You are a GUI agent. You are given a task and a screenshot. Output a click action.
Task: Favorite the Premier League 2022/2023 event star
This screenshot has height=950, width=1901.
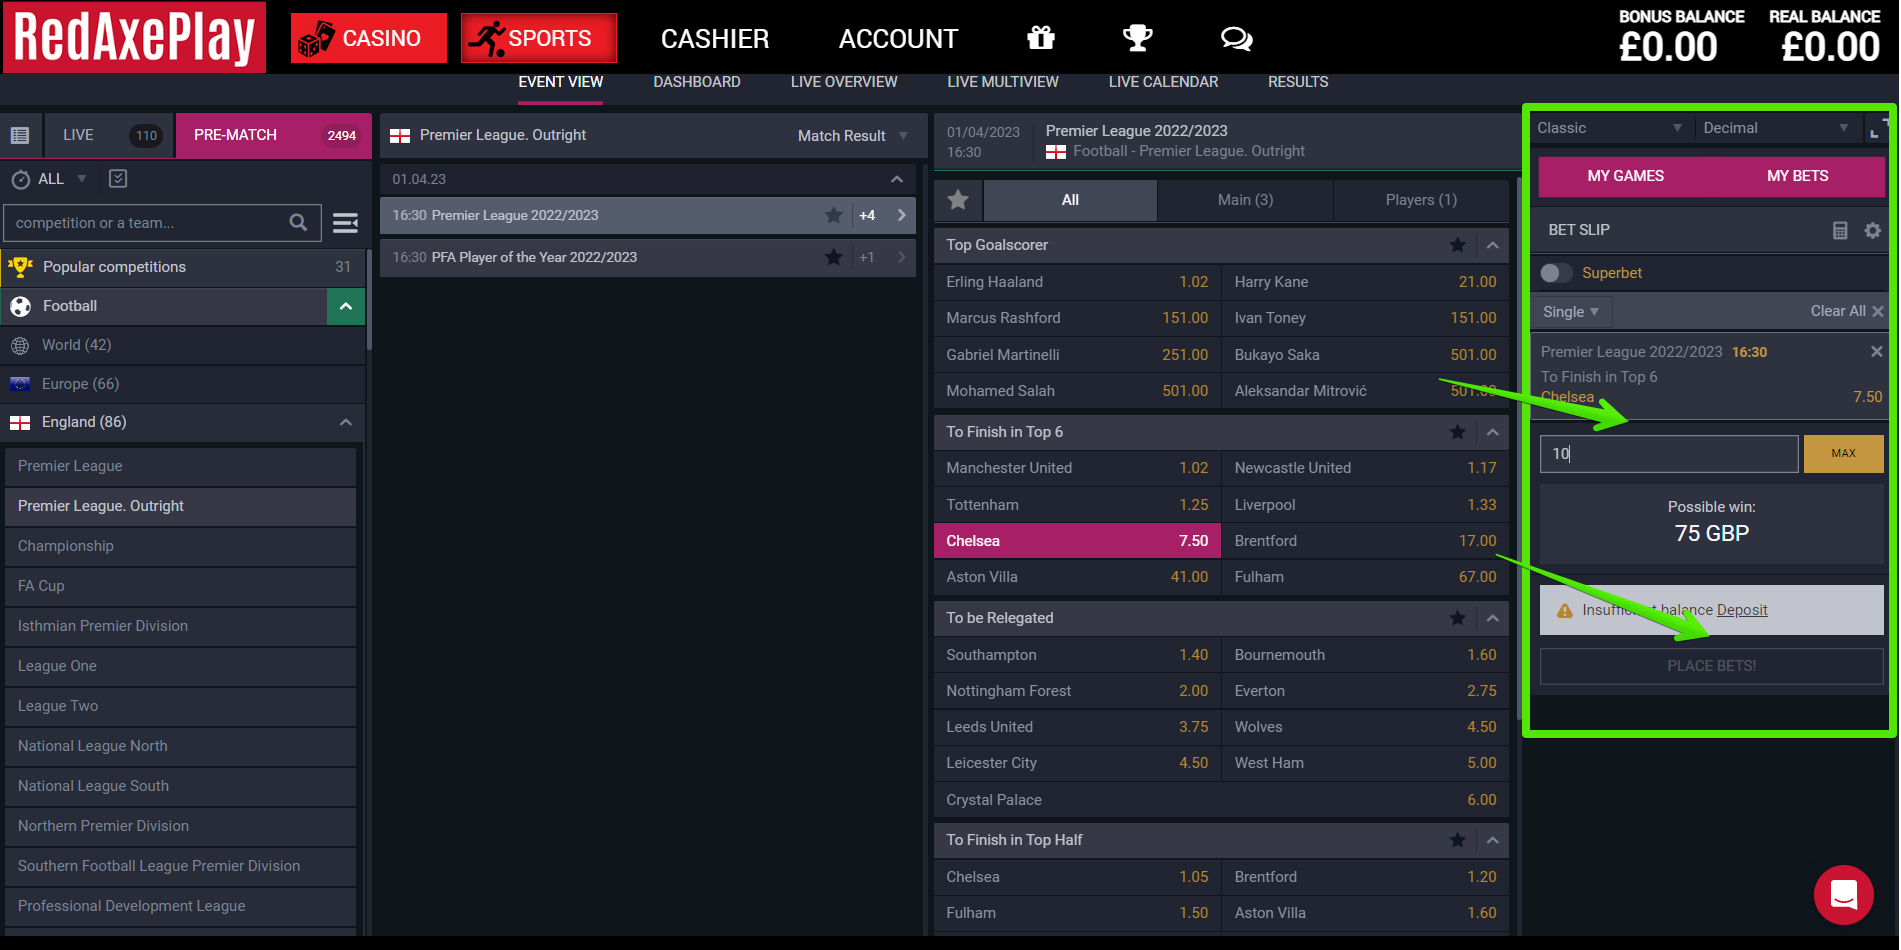(x=833, y=215)
